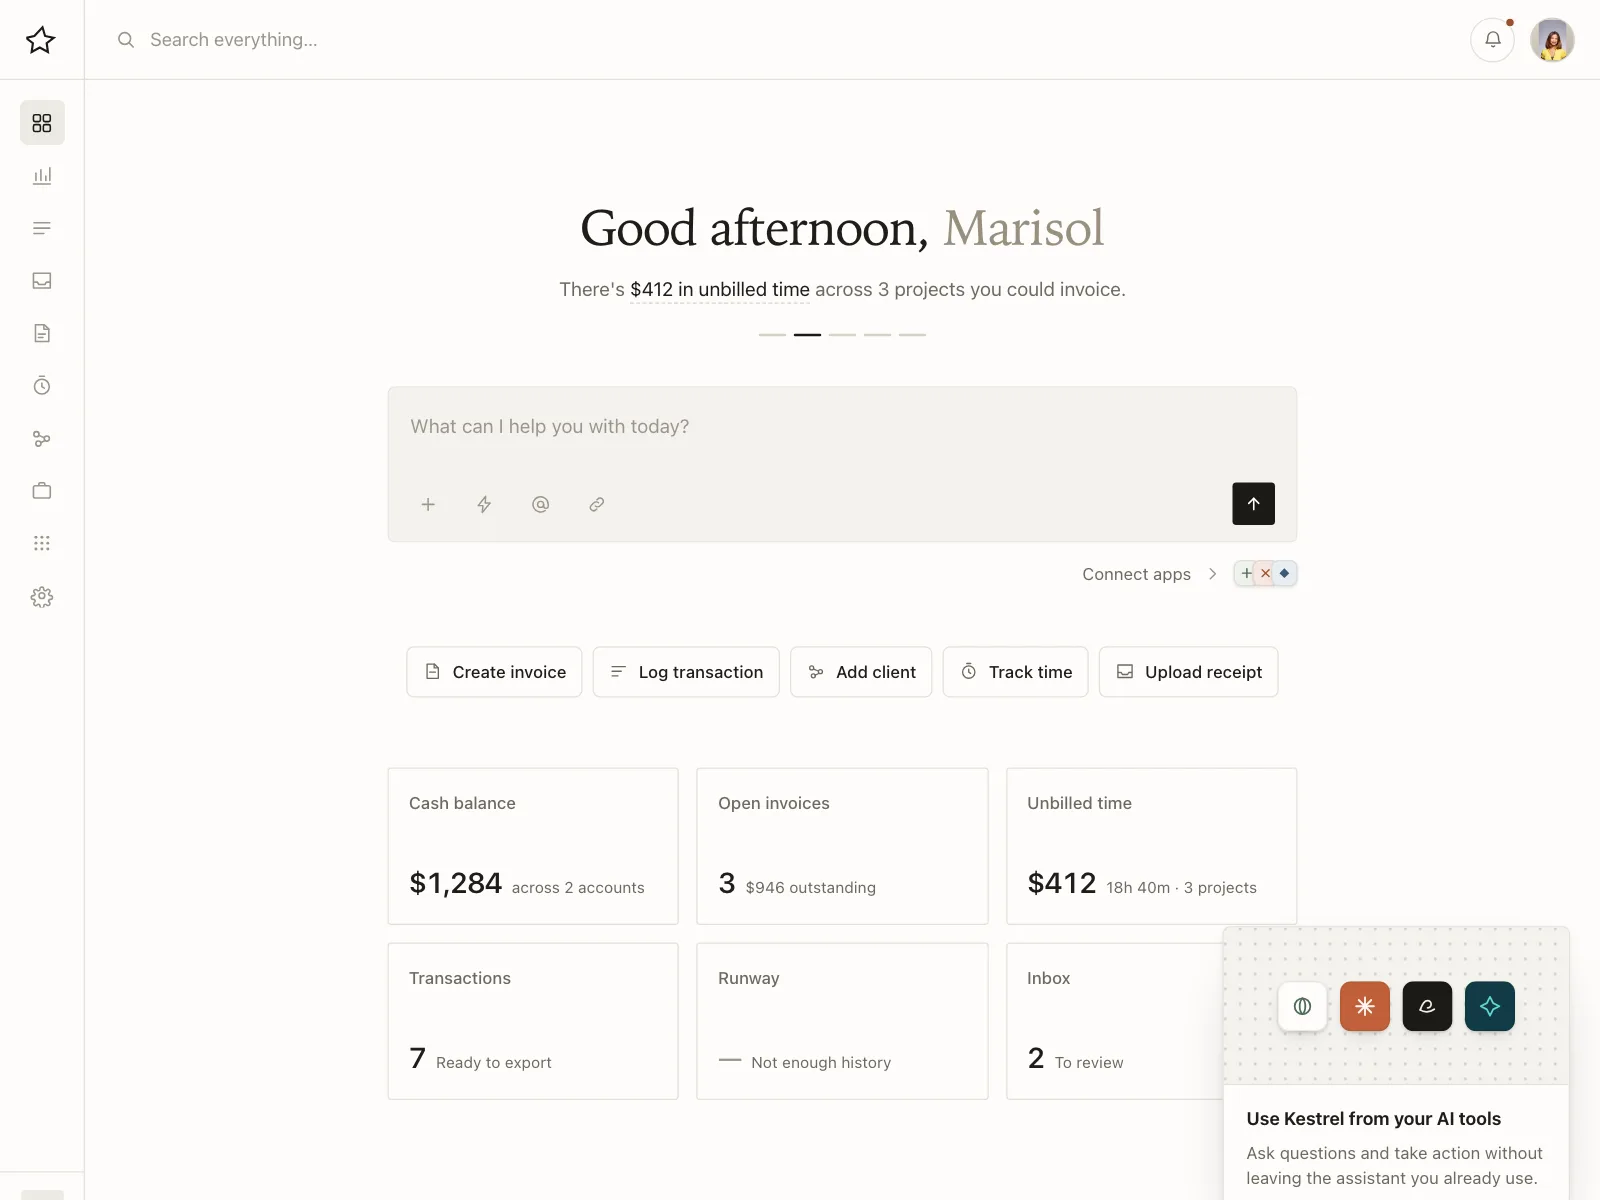Open the stopwatch time tracking sidebar icon
Screen dimensions: 1600x1200
tap(42, 386)
